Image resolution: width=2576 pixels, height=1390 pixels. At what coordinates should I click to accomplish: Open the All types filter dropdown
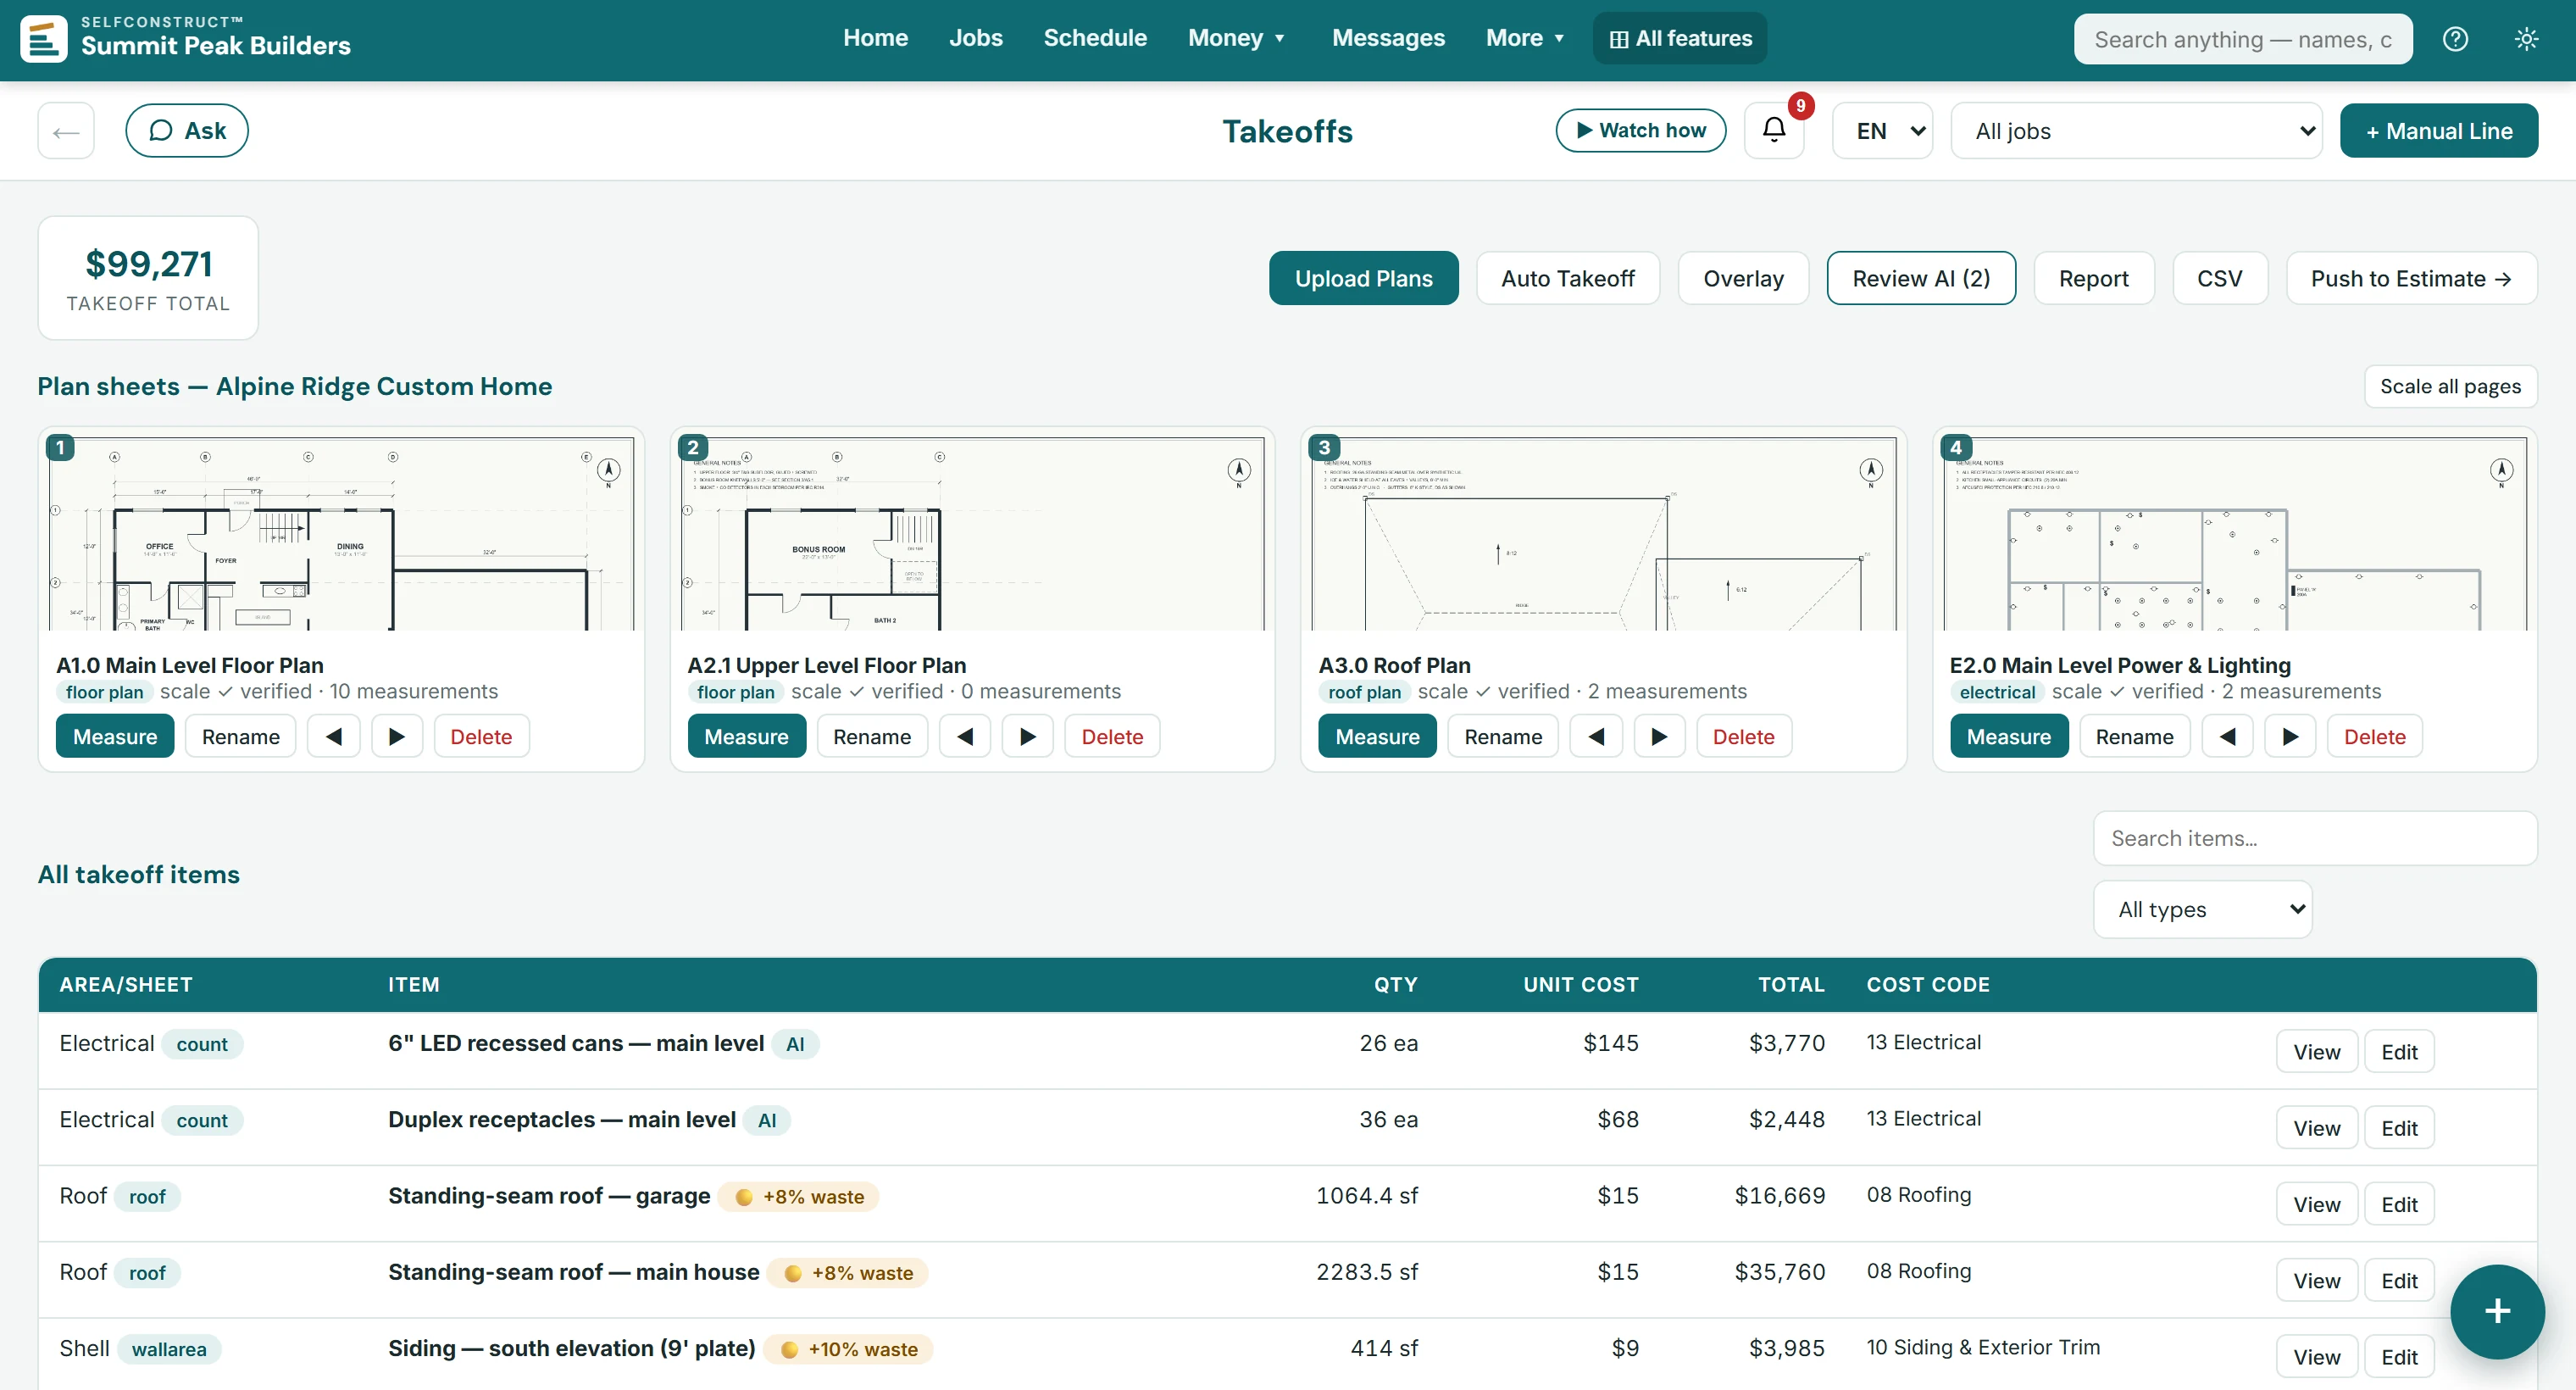[x=2202, y=909]
